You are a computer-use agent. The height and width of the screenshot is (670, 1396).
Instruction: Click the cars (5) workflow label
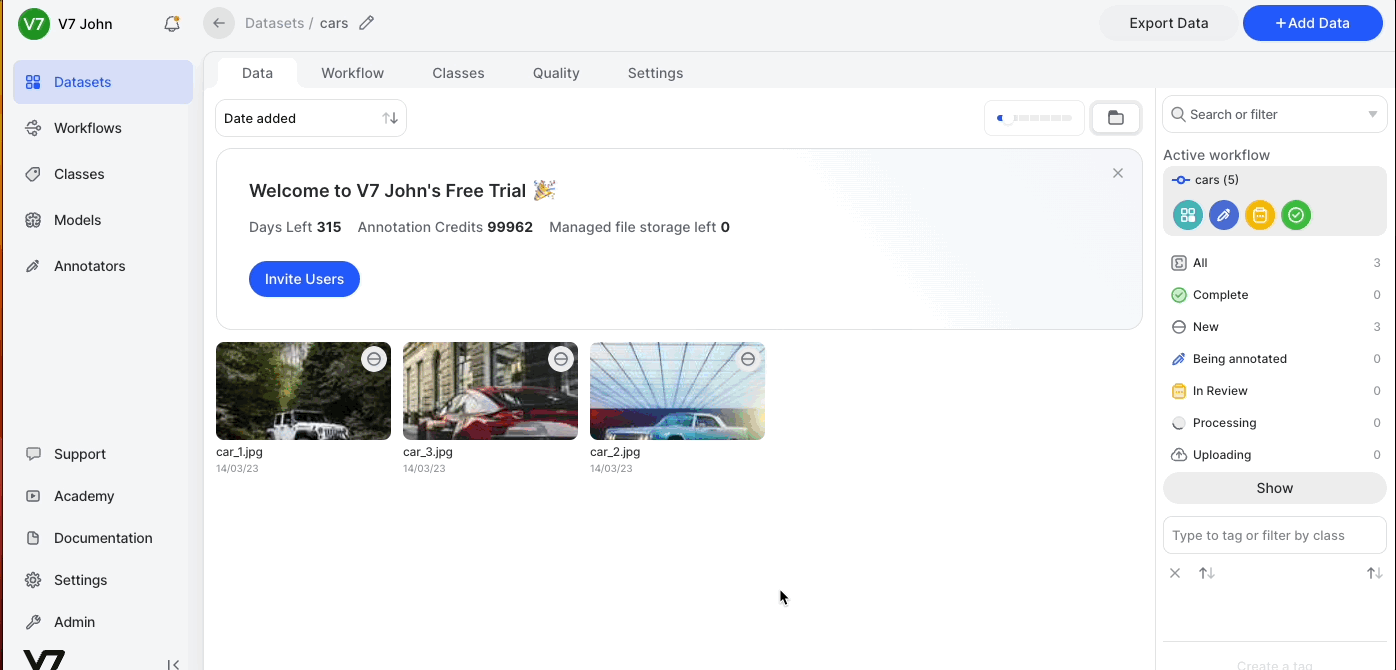click(x=1217, y=180)
